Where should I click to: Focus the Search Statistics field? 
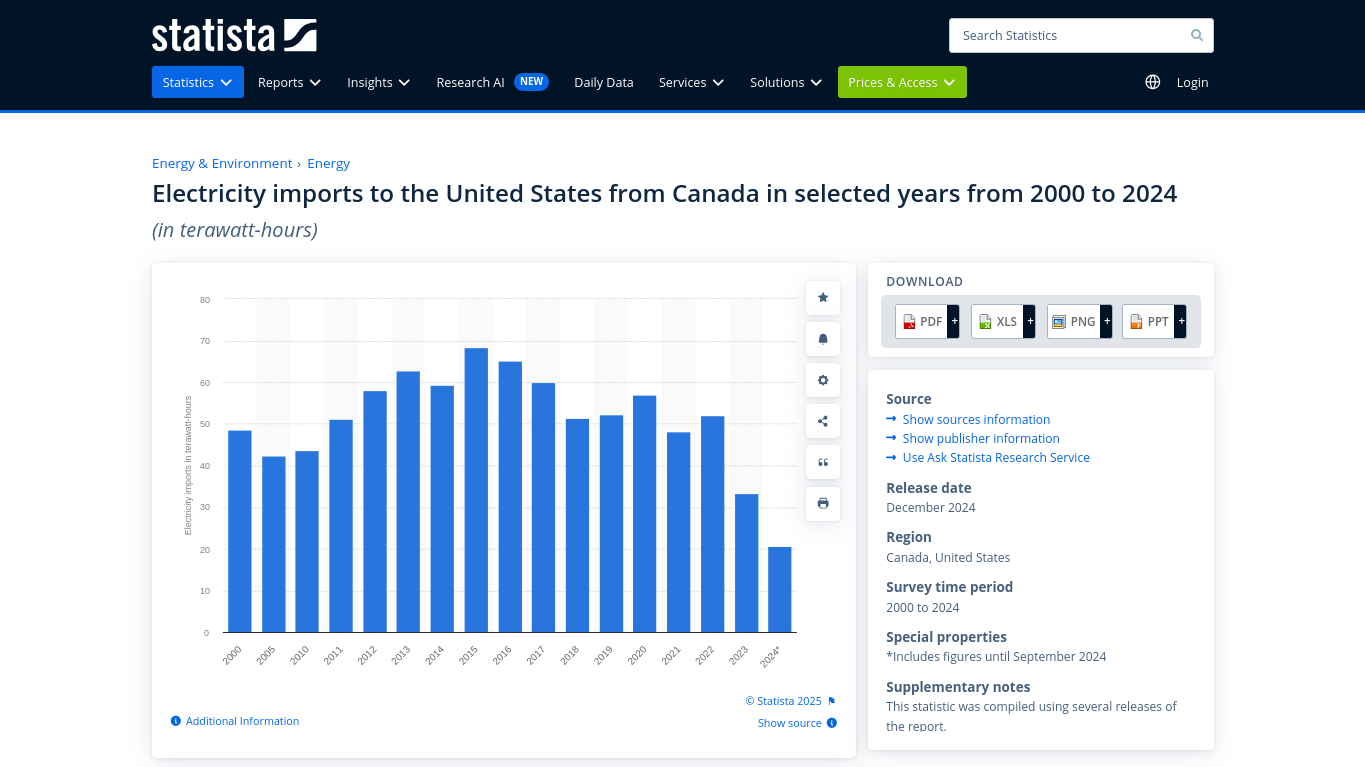tap(1081, 35)
